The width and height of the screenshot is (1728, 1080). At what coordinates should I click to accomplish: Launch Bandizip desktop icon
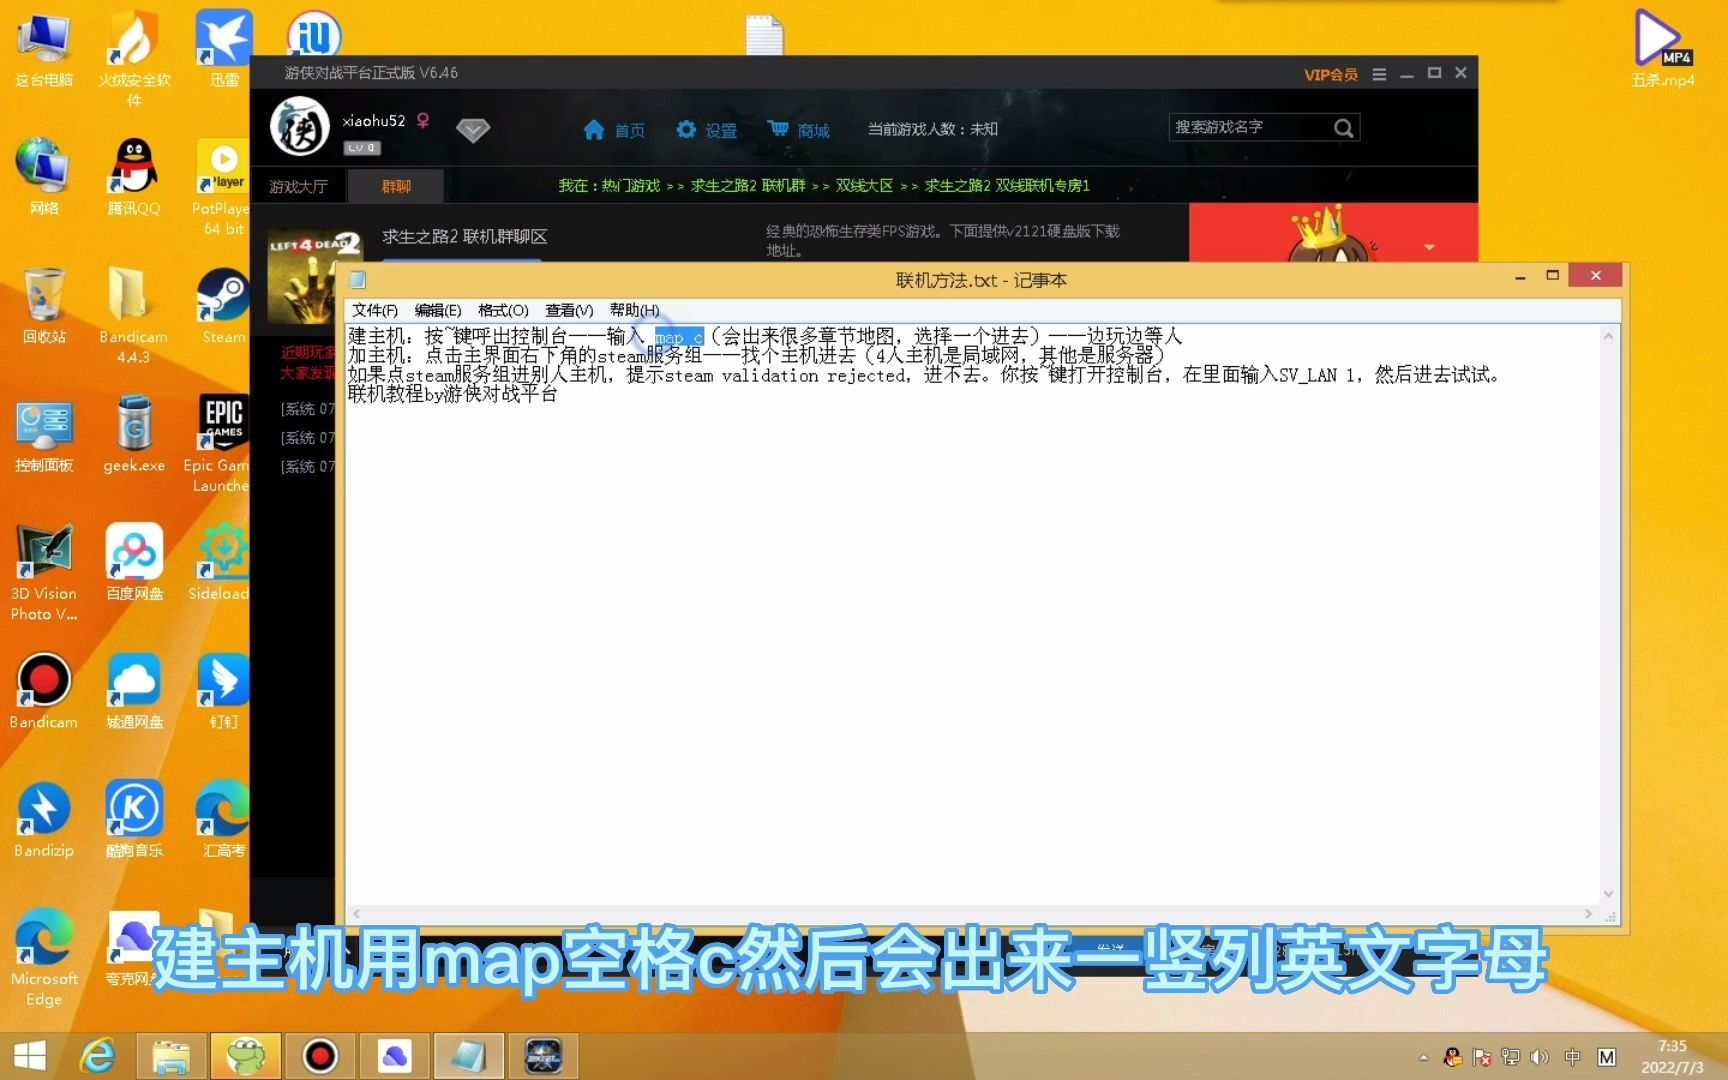pyautogui.click(x=43, y=818)
